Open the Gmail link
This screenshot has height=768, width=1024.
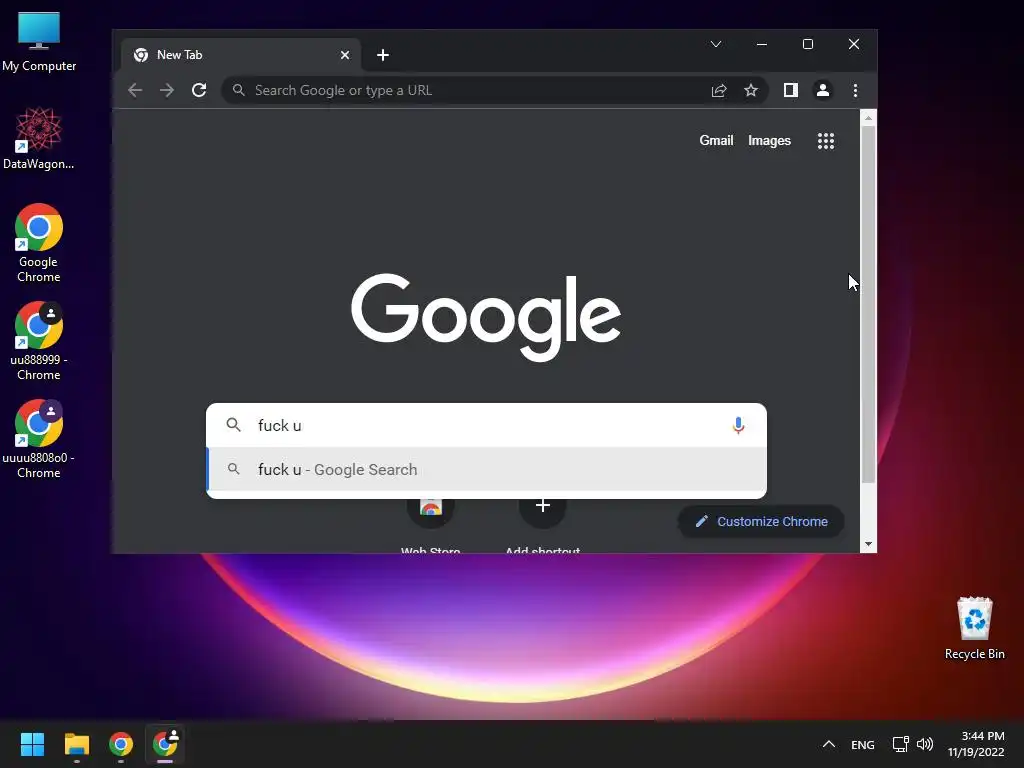click(716, 140)
